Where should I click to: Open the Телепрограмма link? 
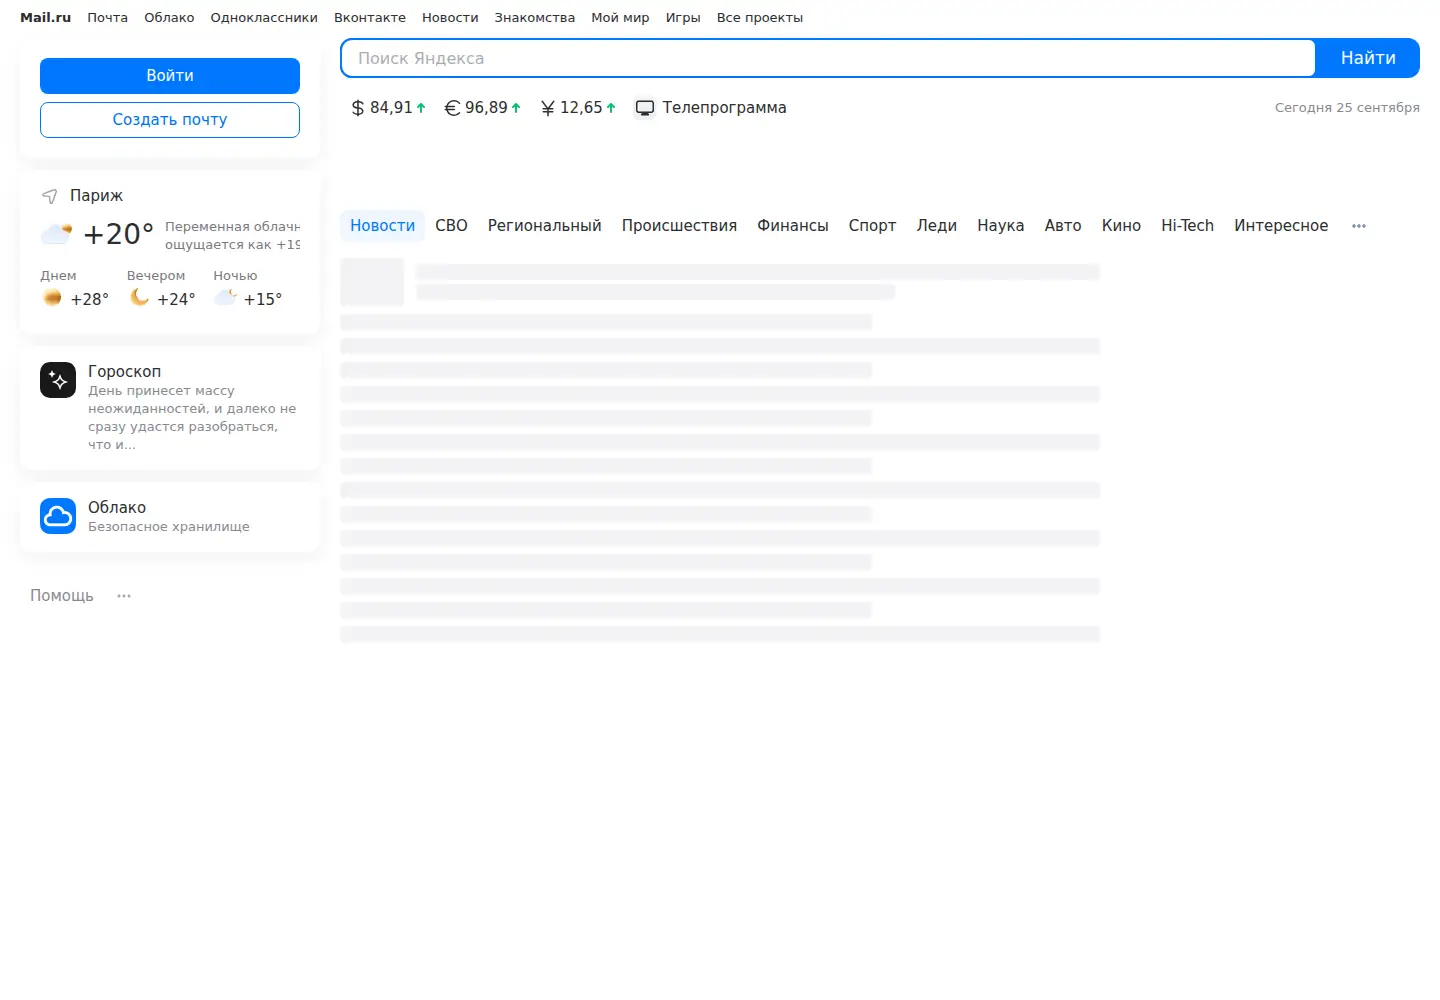point(724,108)
